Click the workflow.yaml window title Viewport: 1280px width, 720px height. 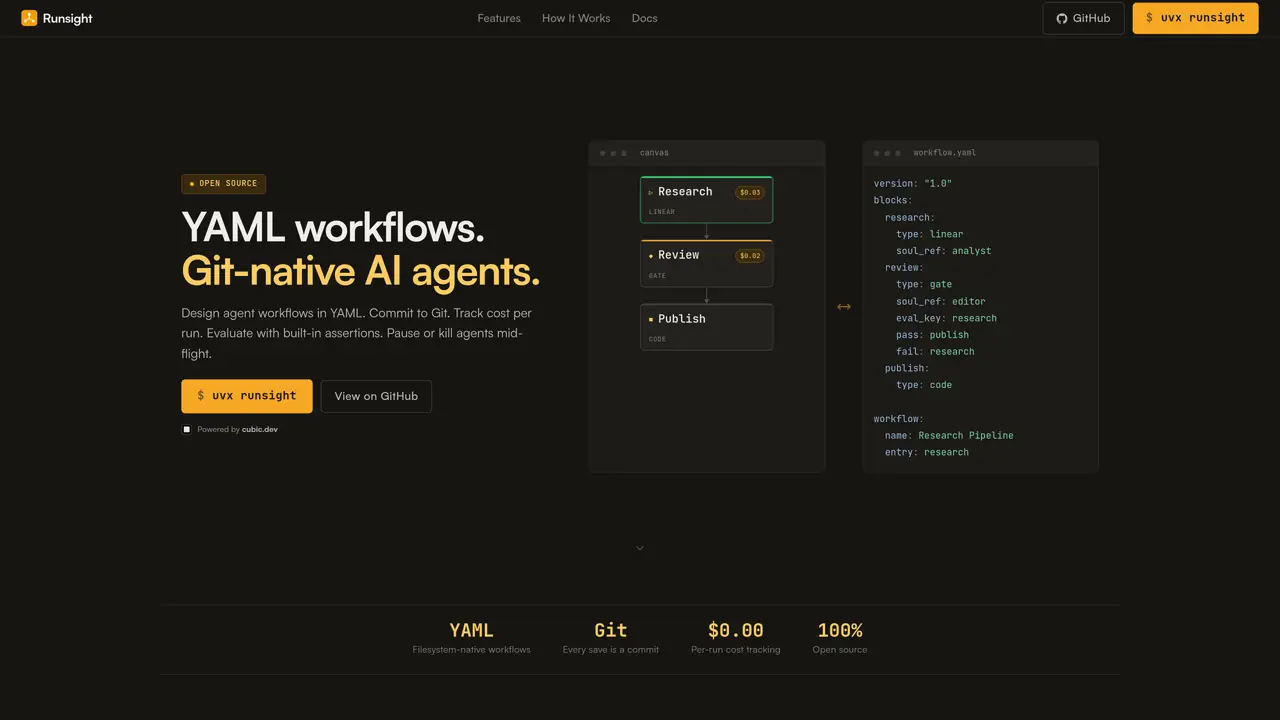click(x=944, y=153)
